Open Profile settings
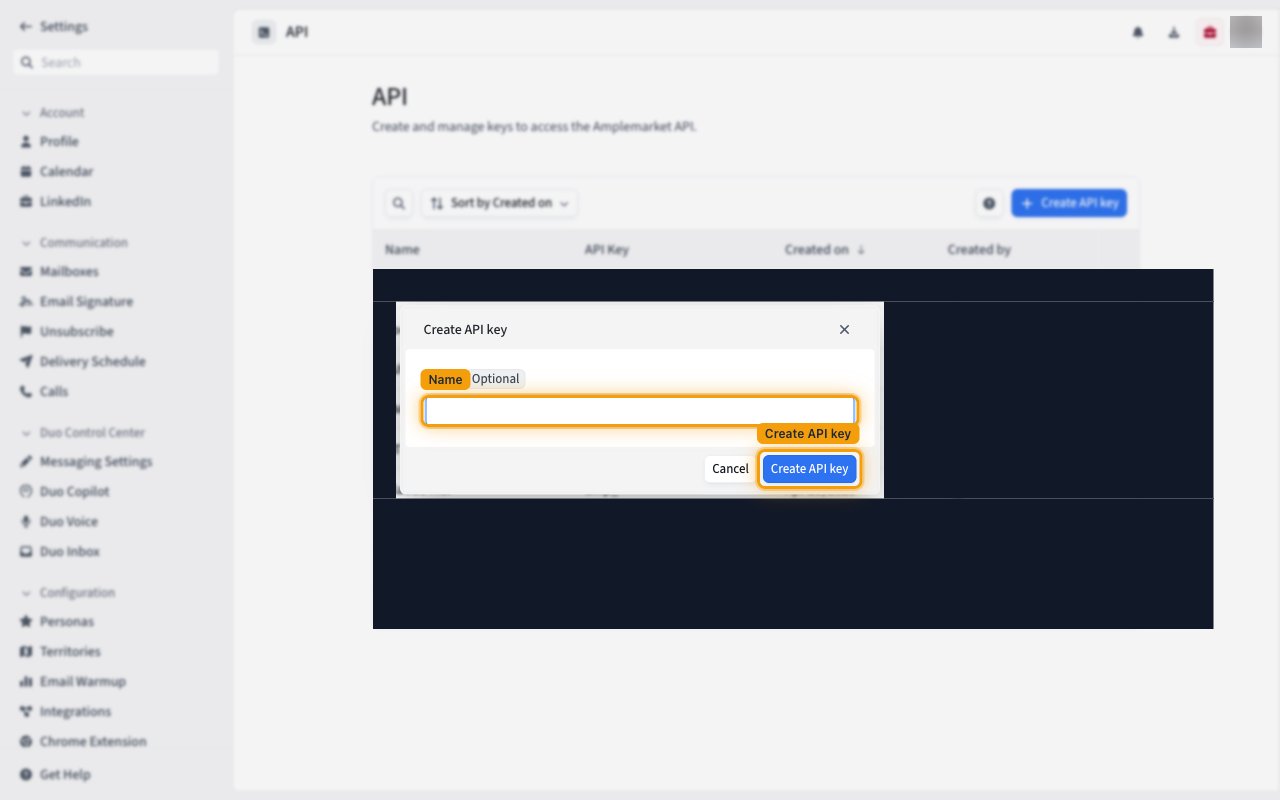 click(x=59, y=142)
